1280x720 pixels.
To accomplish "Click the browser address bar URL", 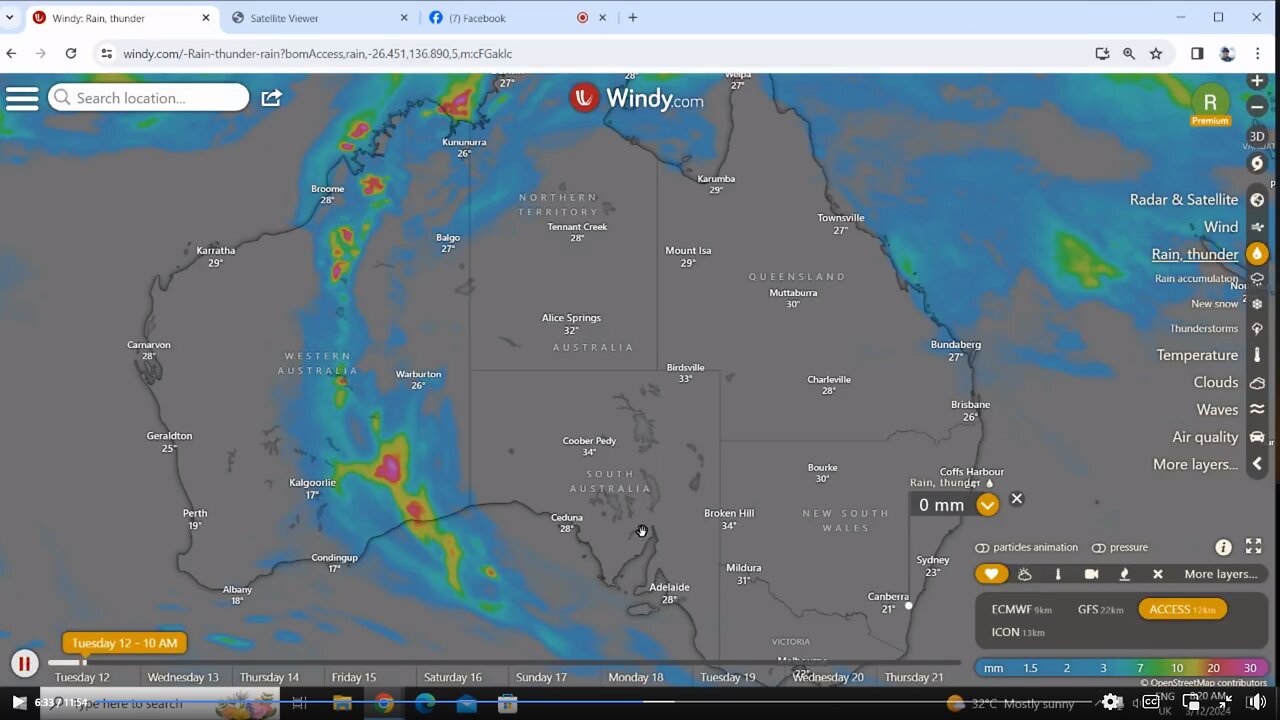I will pyautogui.click(x=317, y=53).
